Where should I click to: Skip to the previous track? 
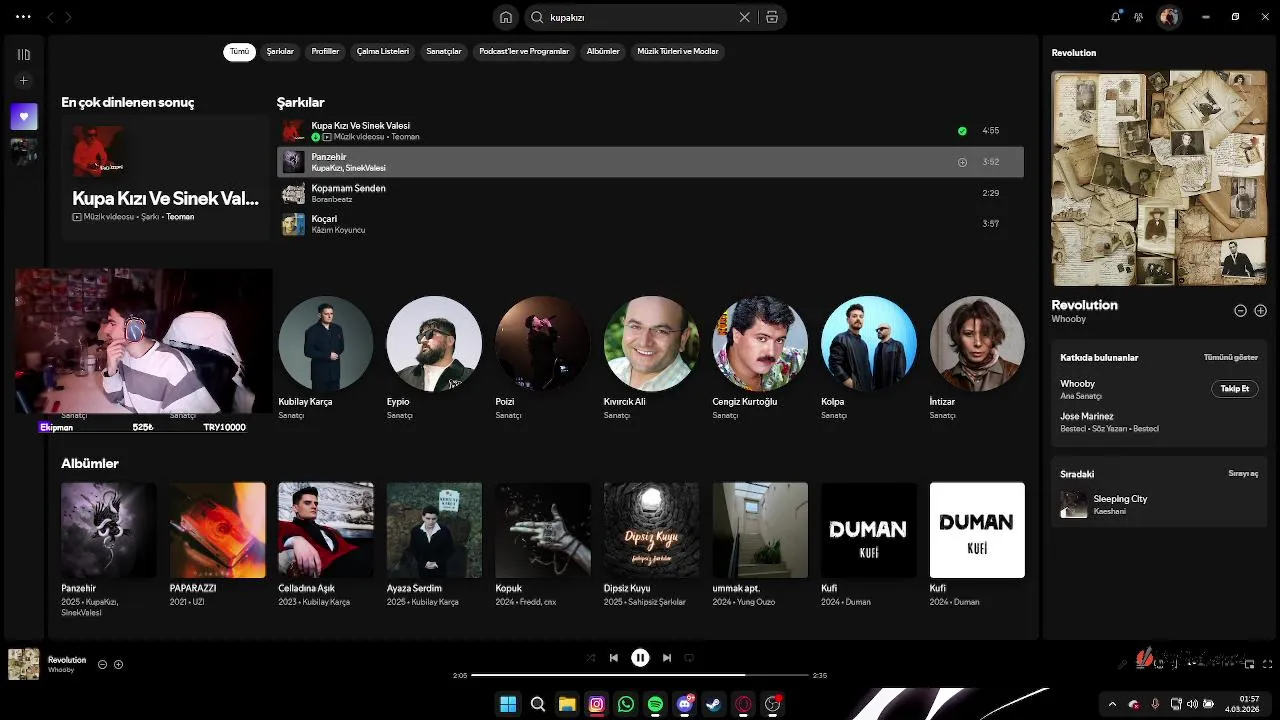[x=614, y=658]
